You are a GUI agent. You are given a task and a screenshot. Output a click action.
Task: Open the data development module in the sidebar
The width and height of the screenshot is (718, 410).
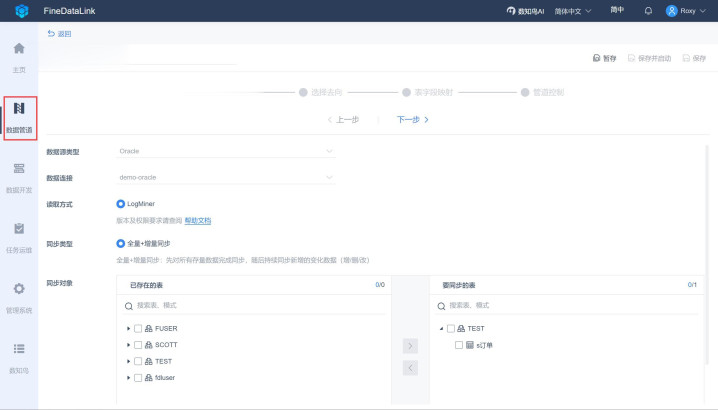(x=19, y=178)
